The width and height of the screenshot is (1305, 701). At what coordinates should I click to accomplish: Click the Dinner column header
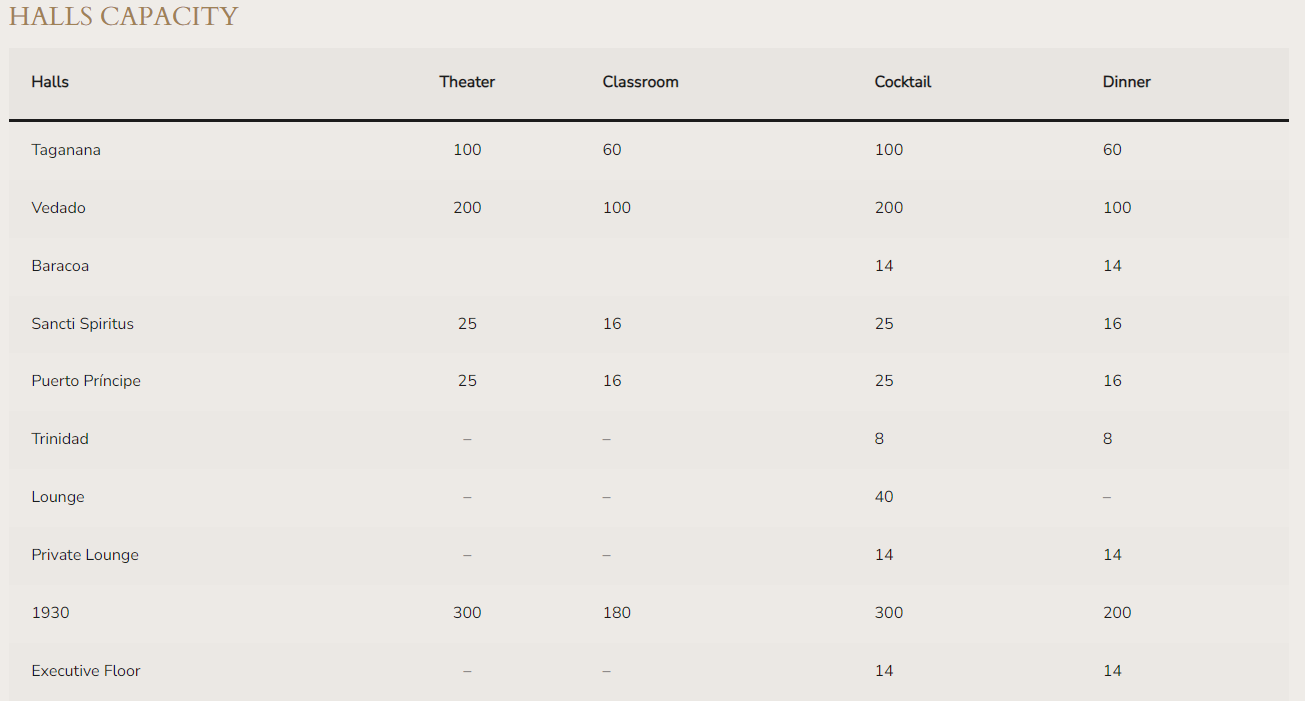click(1126, 82)
